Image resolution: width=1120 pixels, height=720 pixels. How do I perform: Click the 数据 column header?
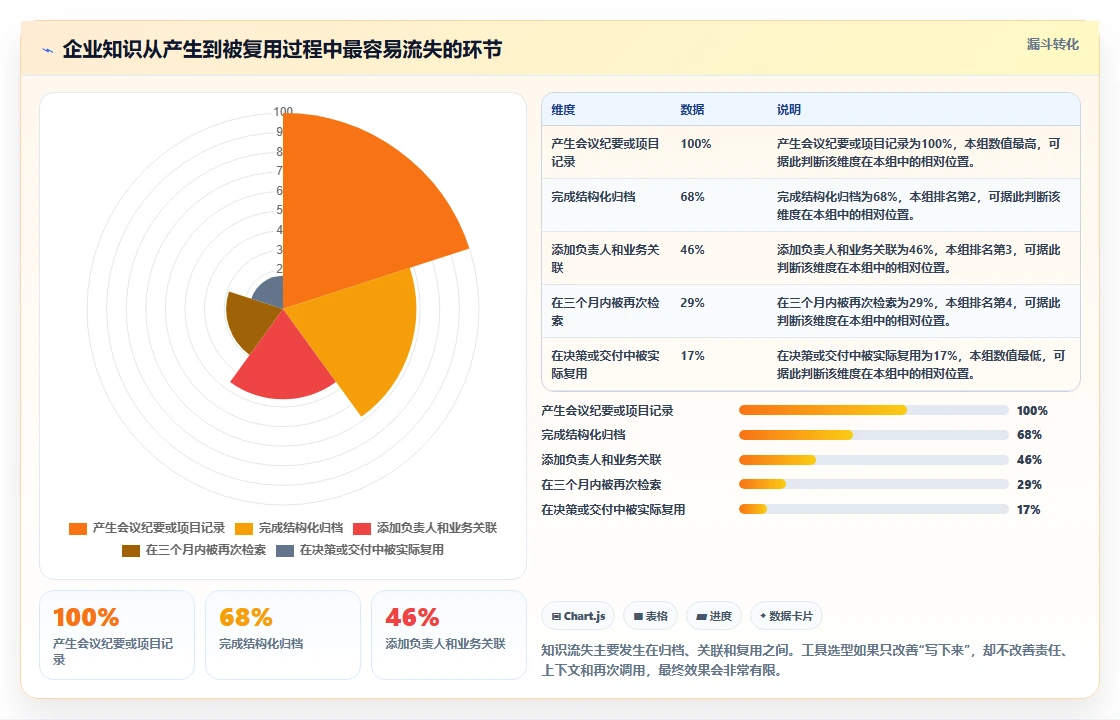pos(692,110)
